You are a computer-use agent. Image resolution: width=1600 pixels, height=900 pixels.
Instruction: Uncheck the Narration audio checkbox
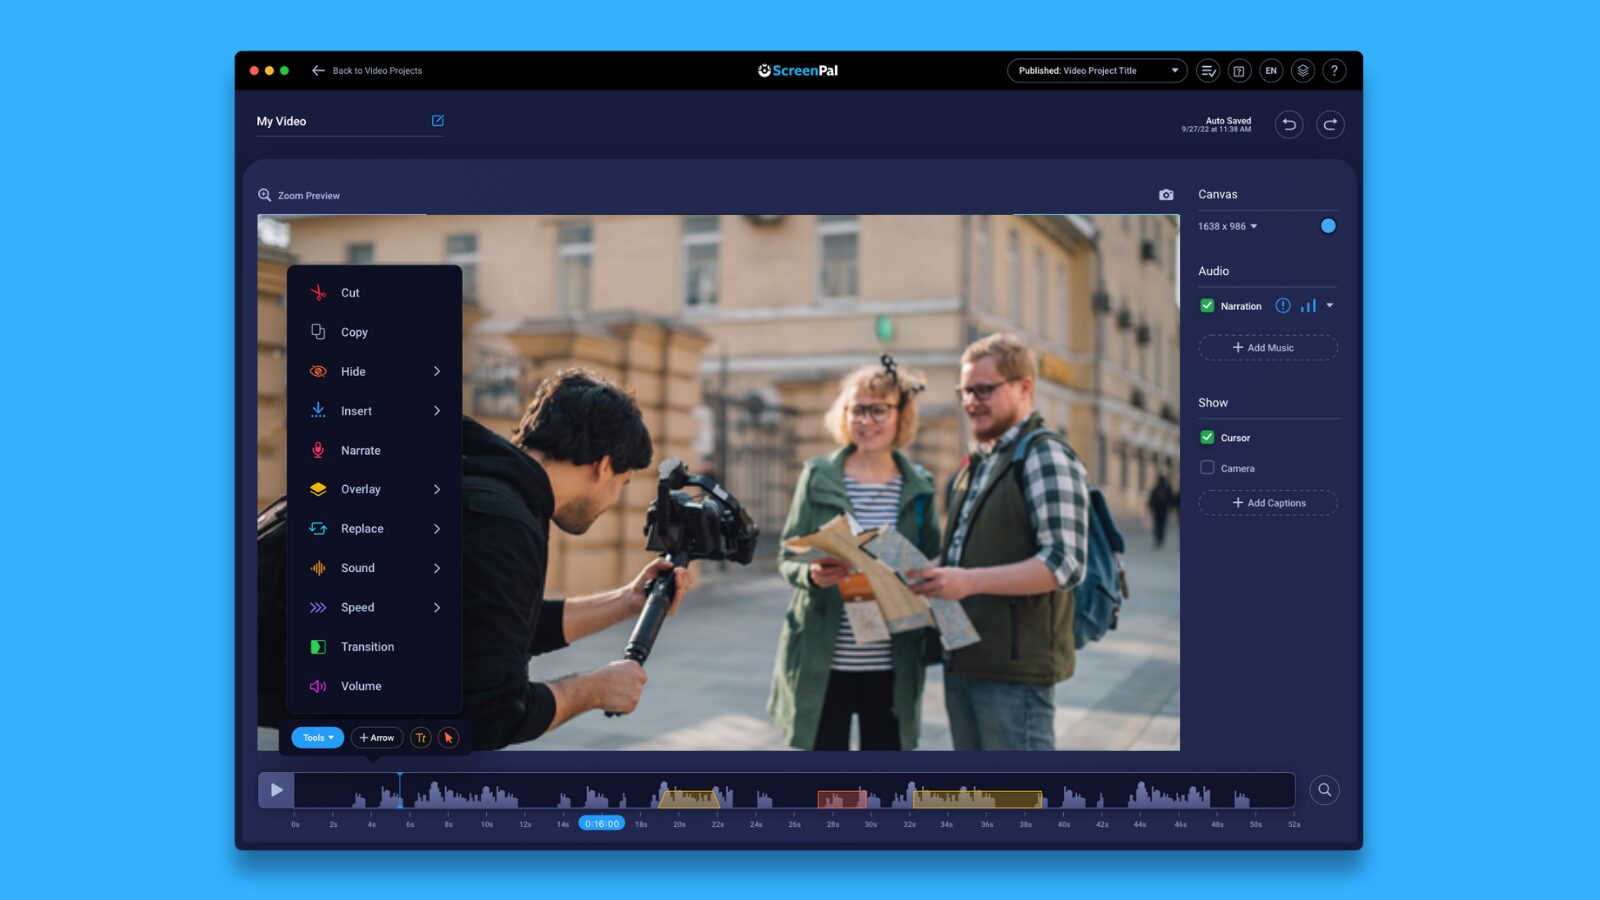1207,305
